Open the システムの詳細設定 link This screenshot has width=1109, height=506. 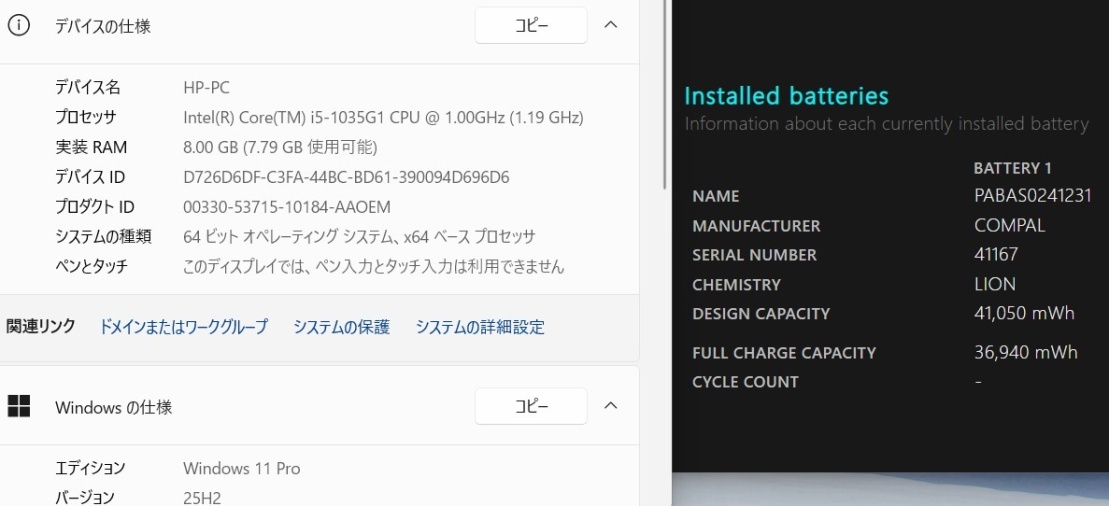click(480, 327)
